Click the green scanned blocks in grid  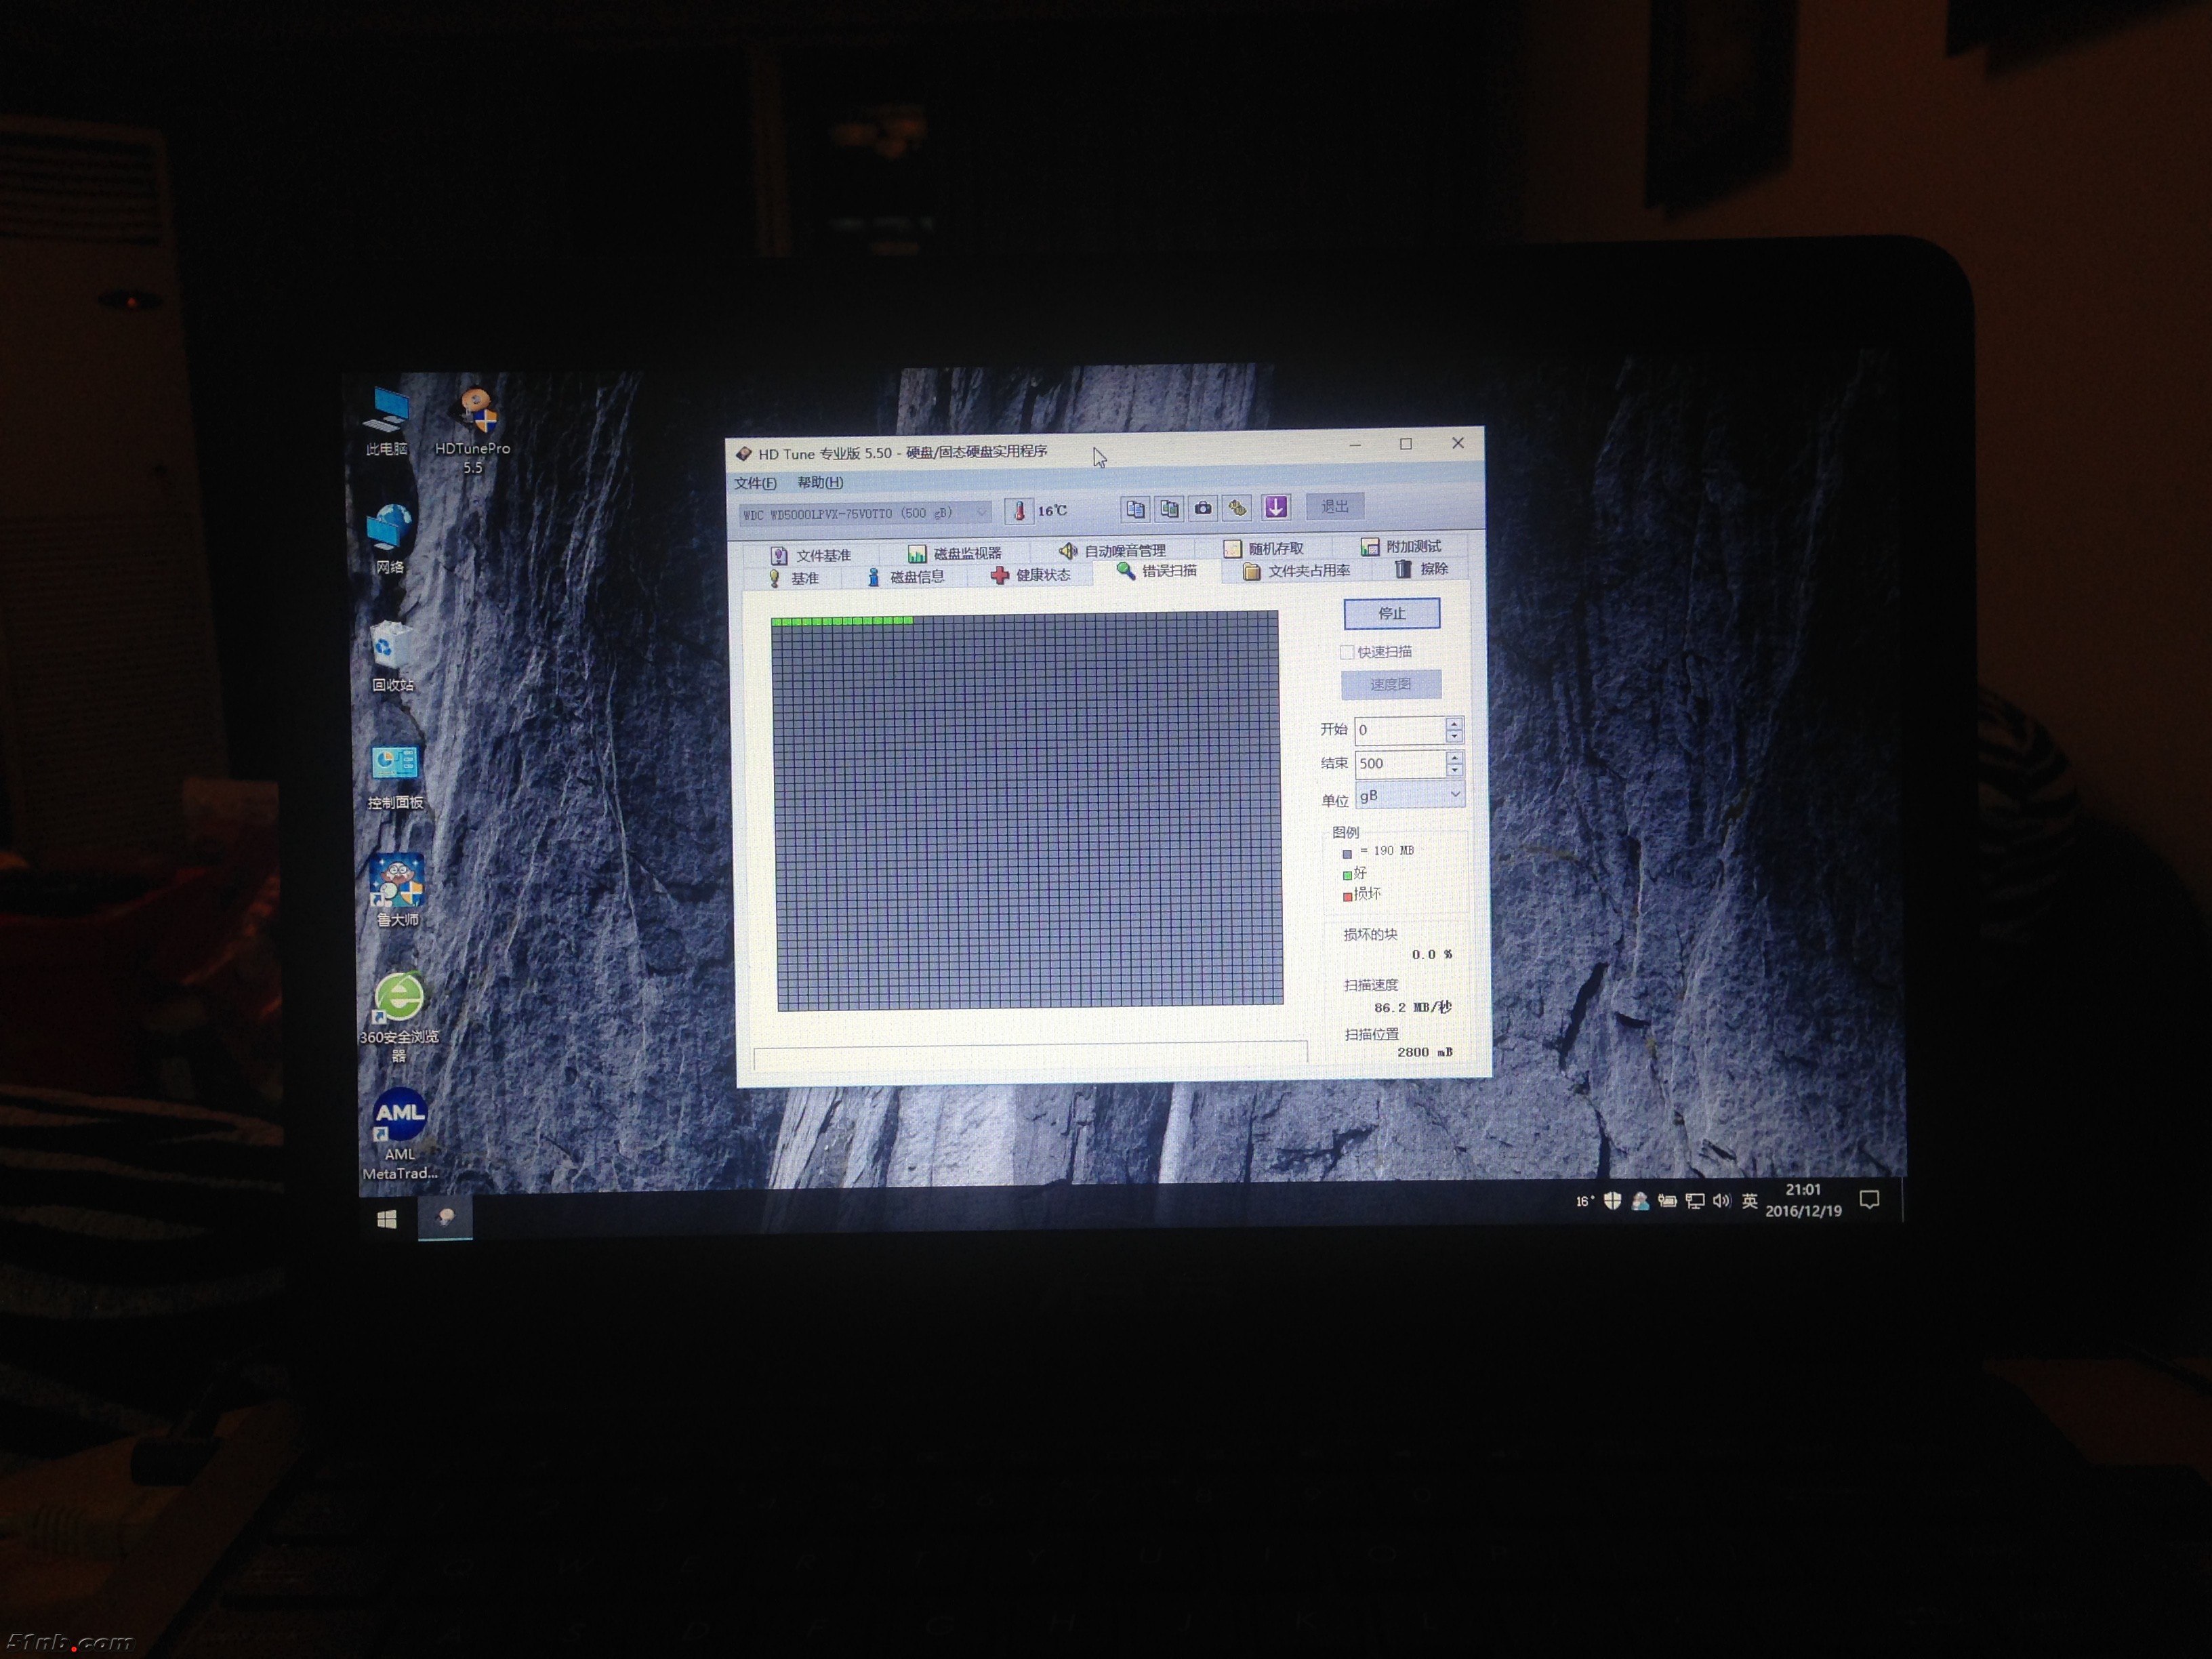pos(841,621)
